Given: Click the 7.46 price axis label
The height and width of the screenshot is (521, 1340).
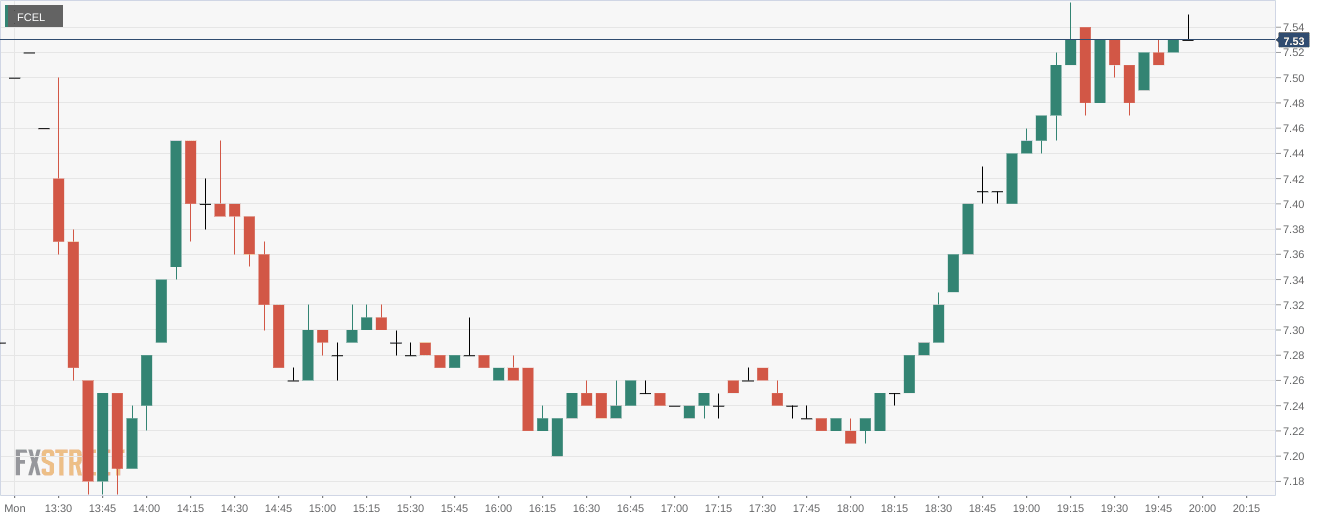Looking at the screenshot, I should 1293,129.
